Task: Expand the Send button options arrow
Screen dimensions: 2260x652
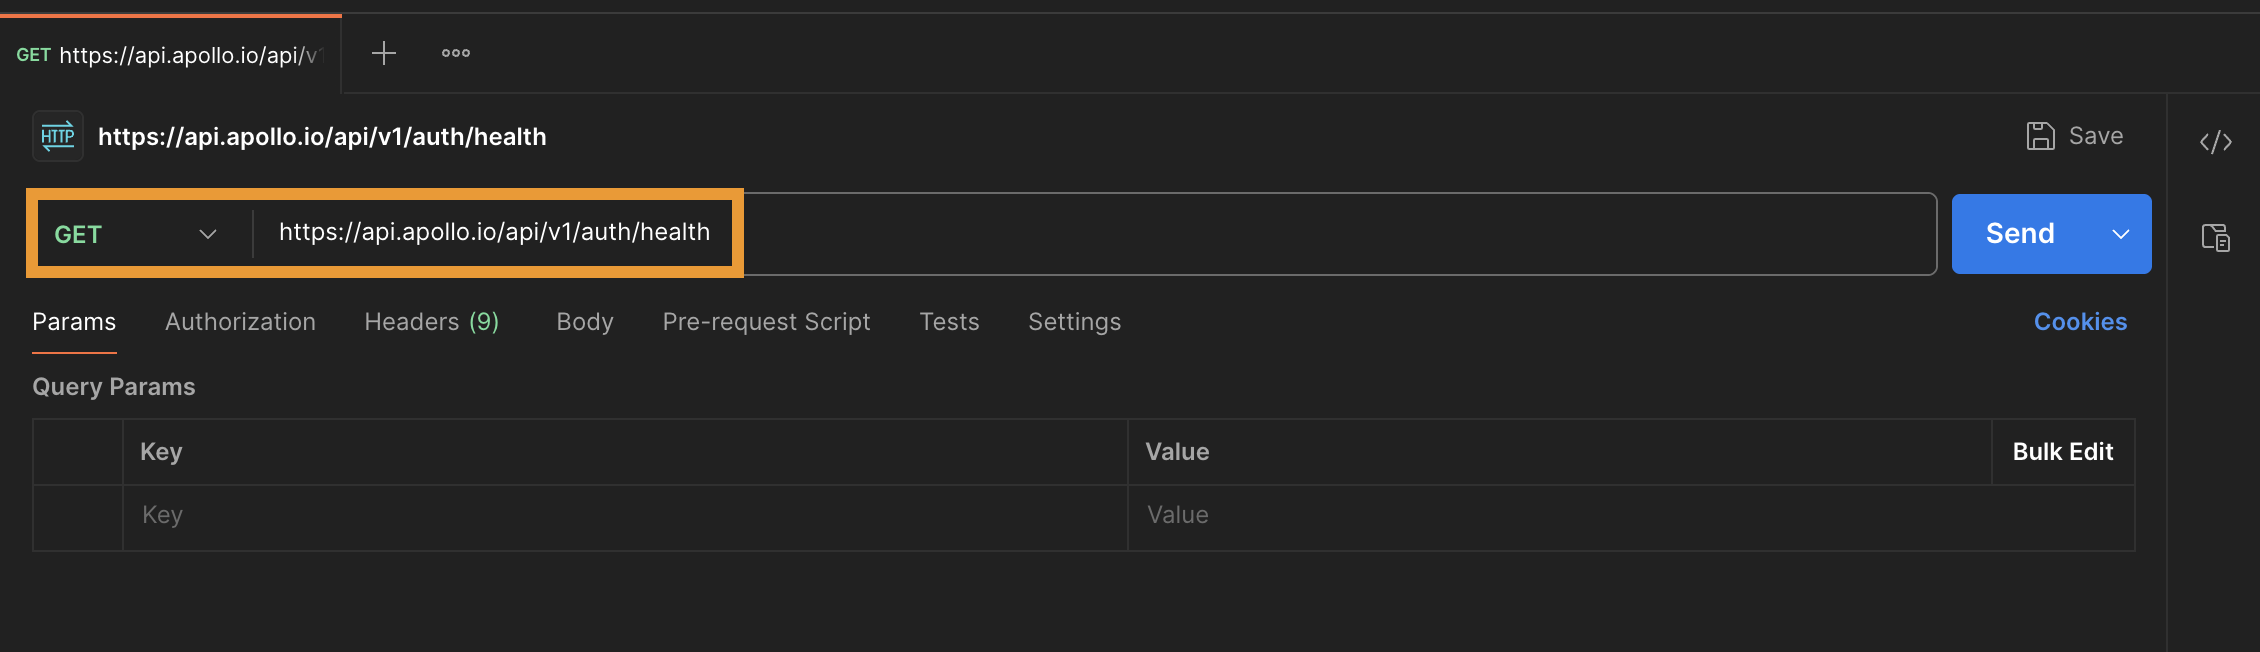Action: [2120, 234]
